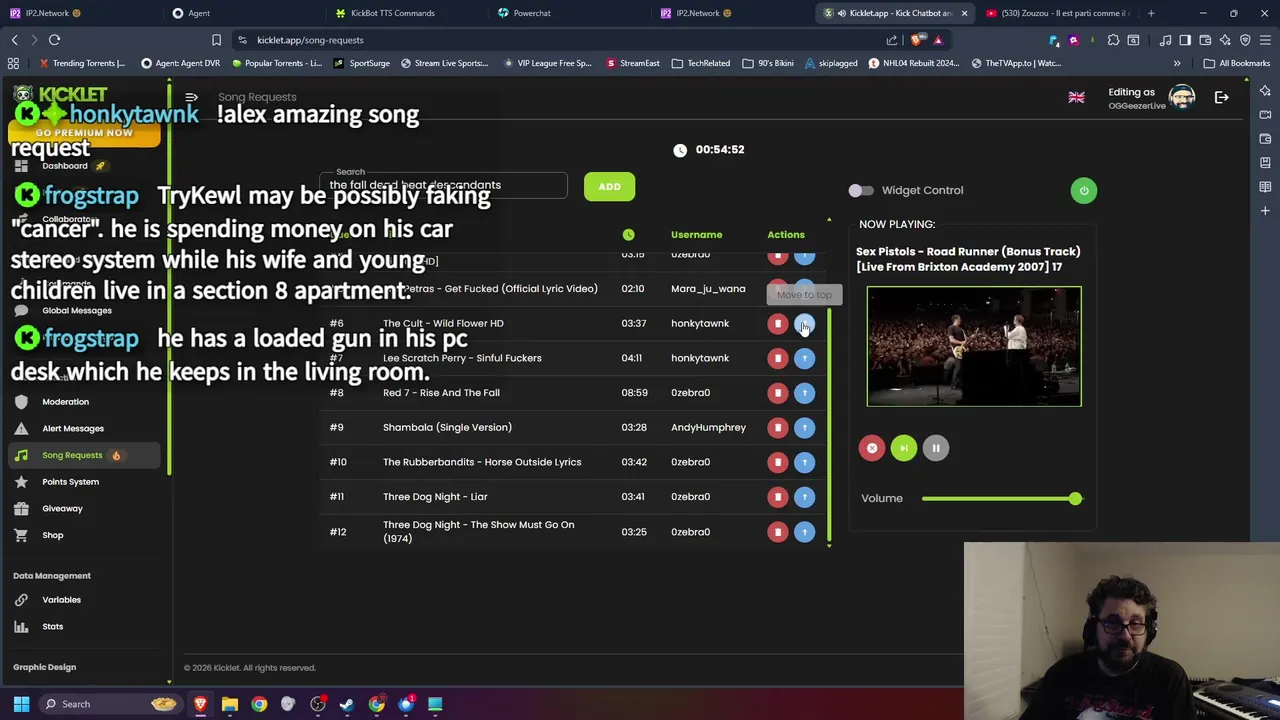
Task: Open a new browser tab
Action: pyautogui.click(x=1151, y=13)
